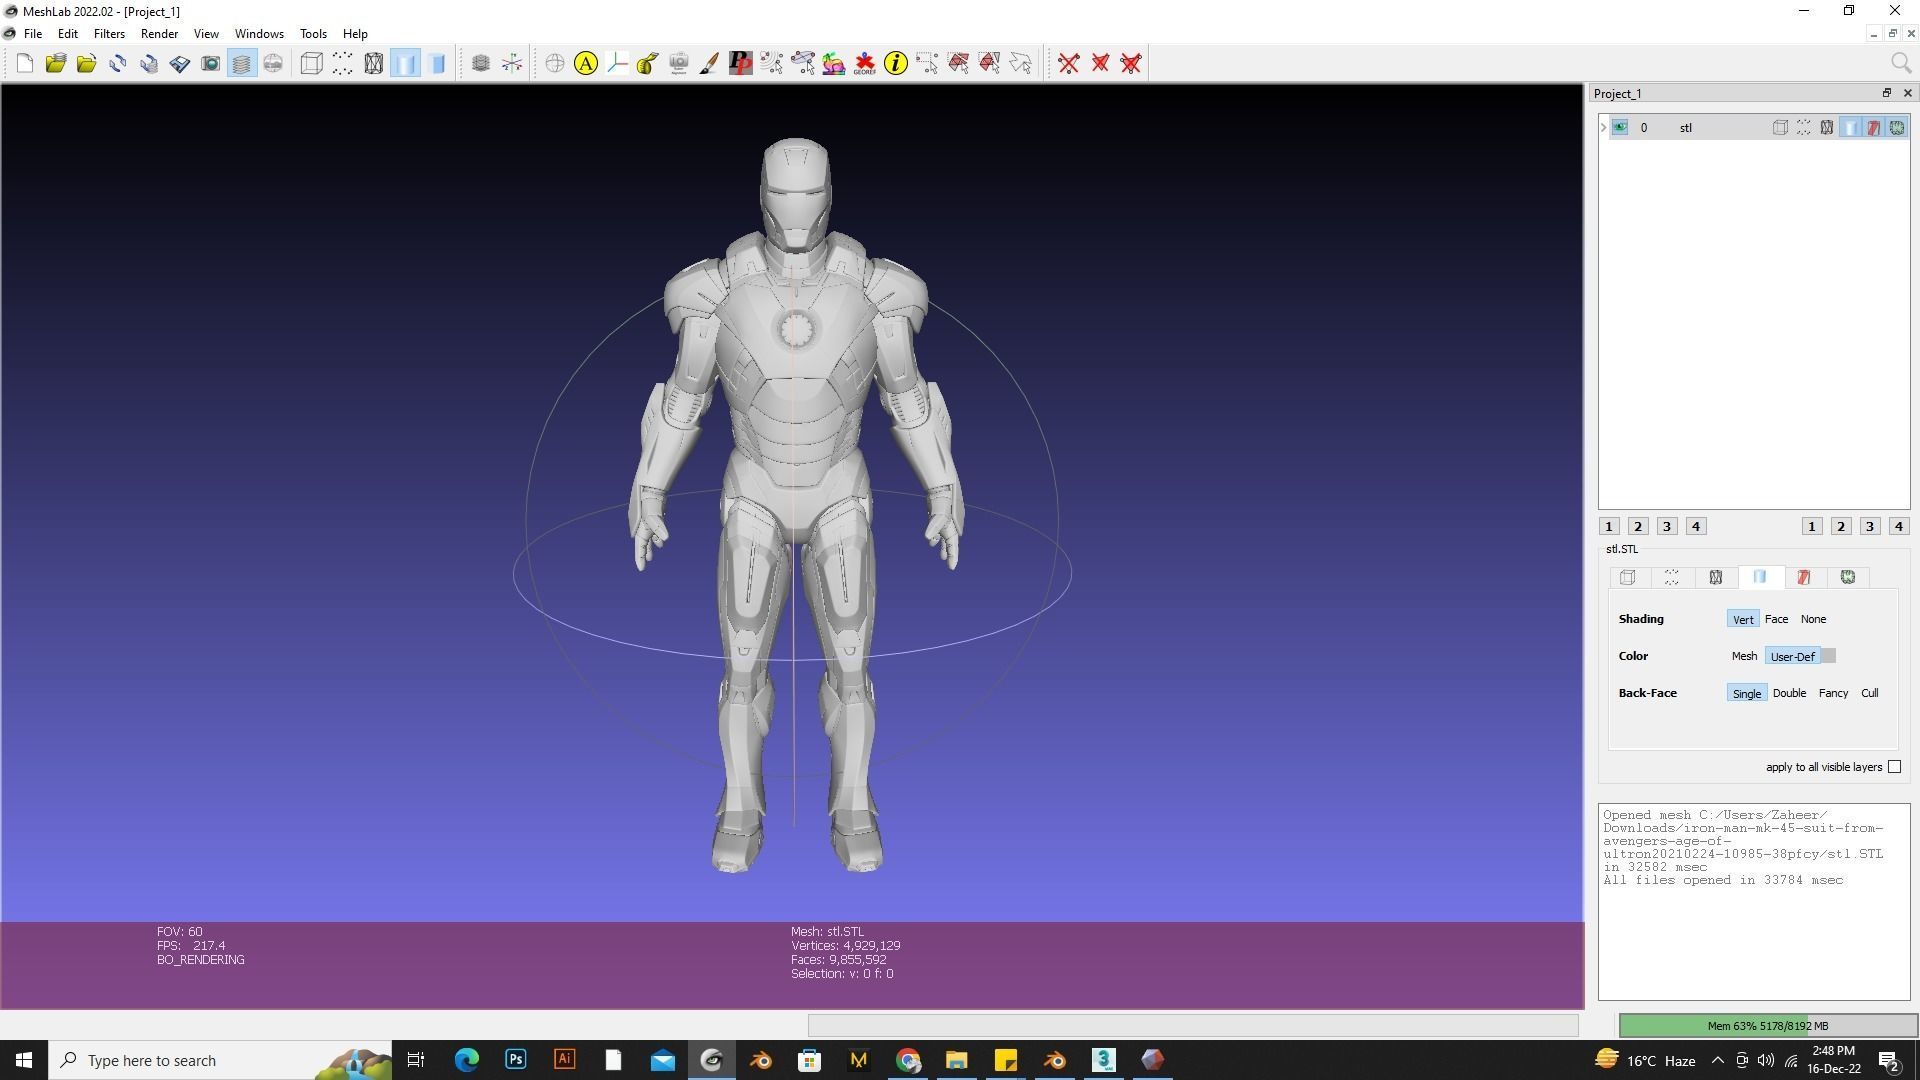Set Shading to None
The height and width of the screenshot is (1080, 1920).
[1814, 620]
